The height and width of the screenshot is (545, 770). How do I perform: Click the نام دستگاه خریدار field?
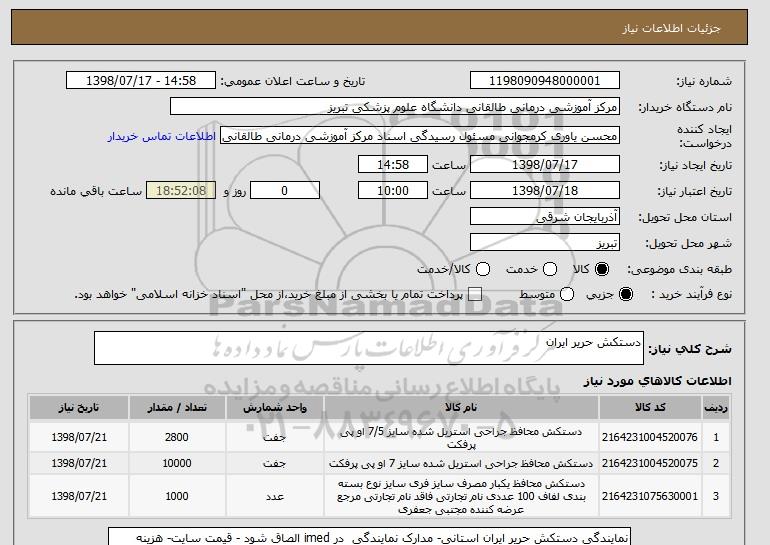[395, 107]
